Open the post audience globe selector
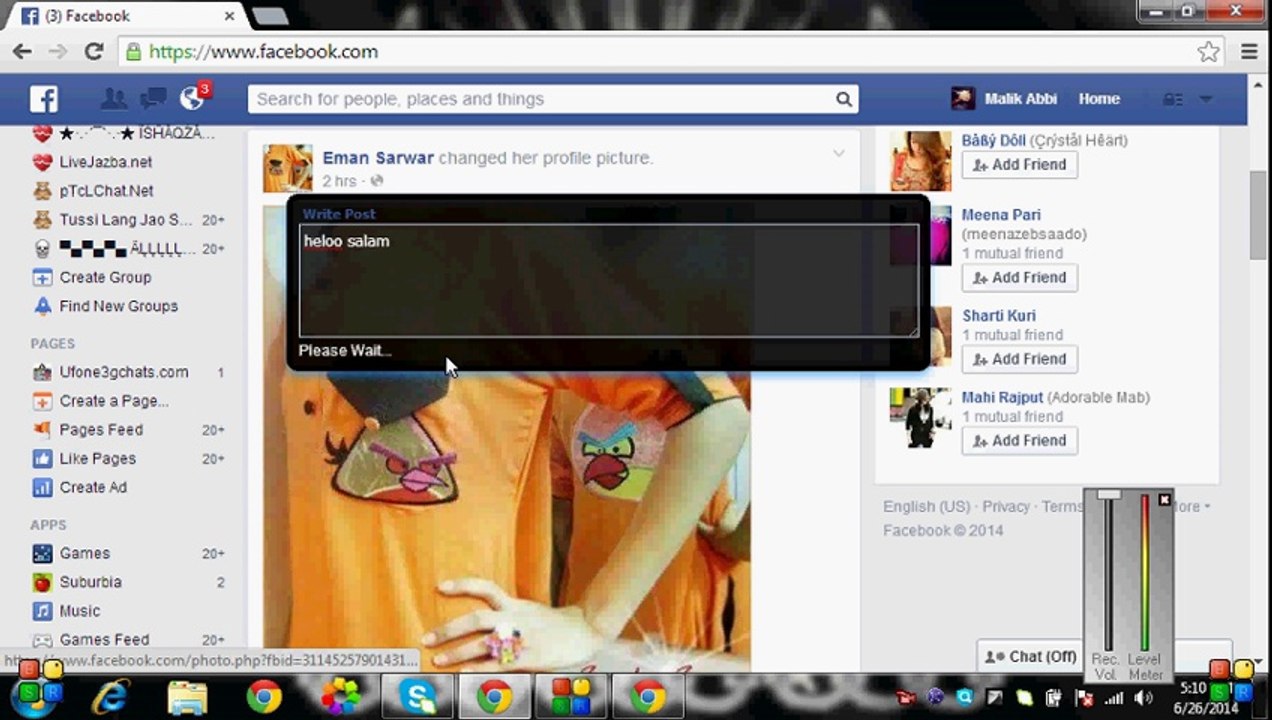Image resolution: width=1272 pixels, height=720 pixels. pos(377,181)
